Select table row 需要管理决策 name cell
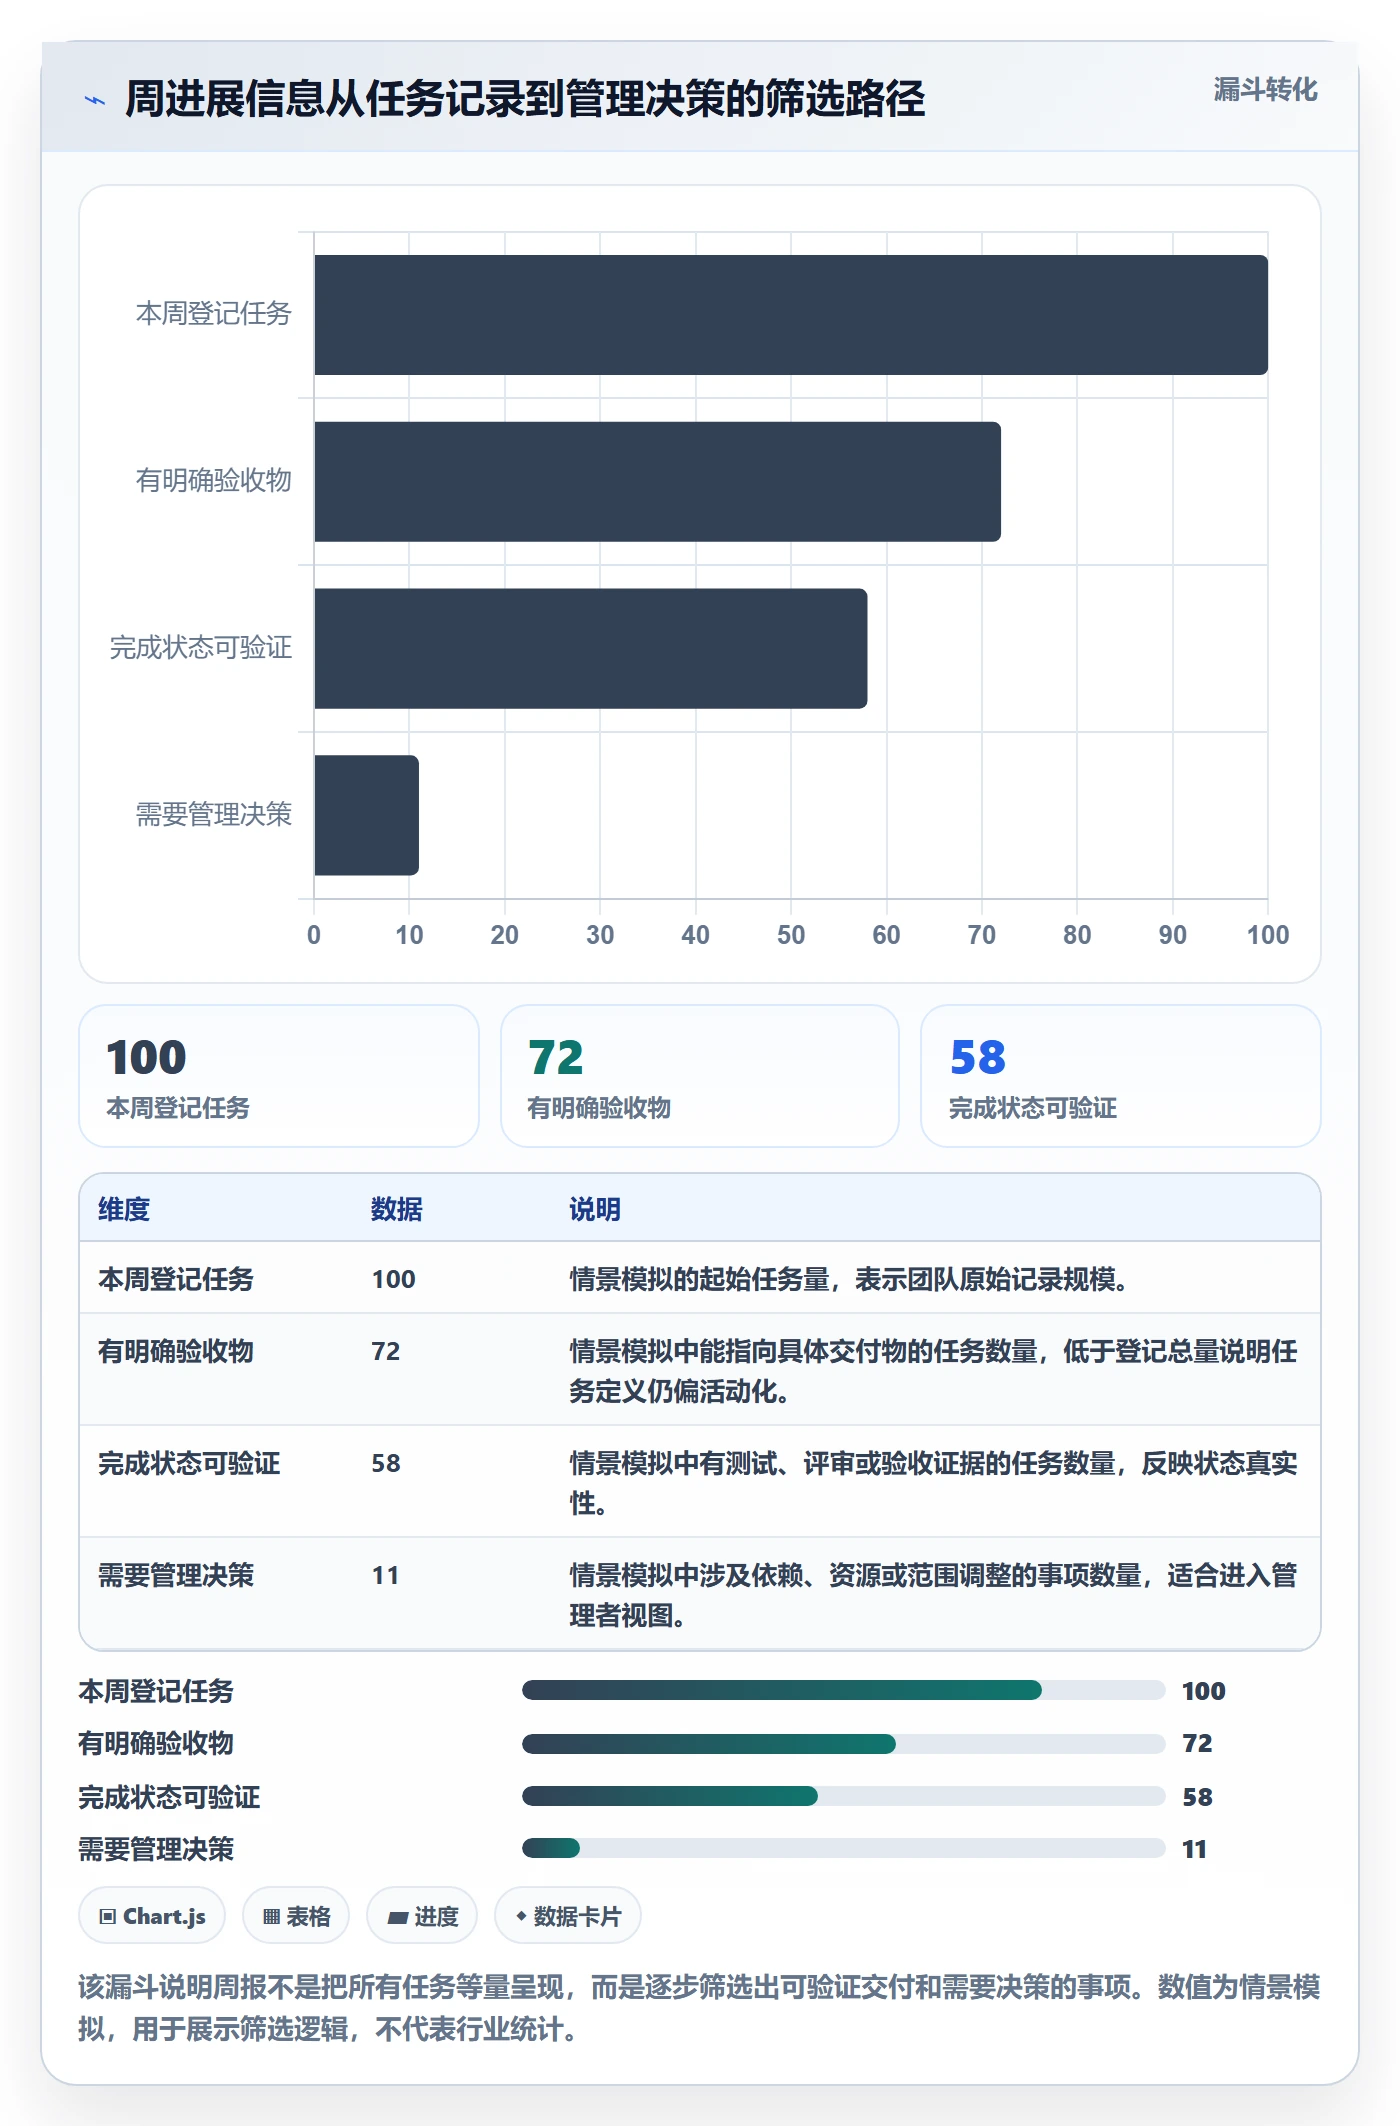The image size is (1400, 2126). [x=176, y=1575]
